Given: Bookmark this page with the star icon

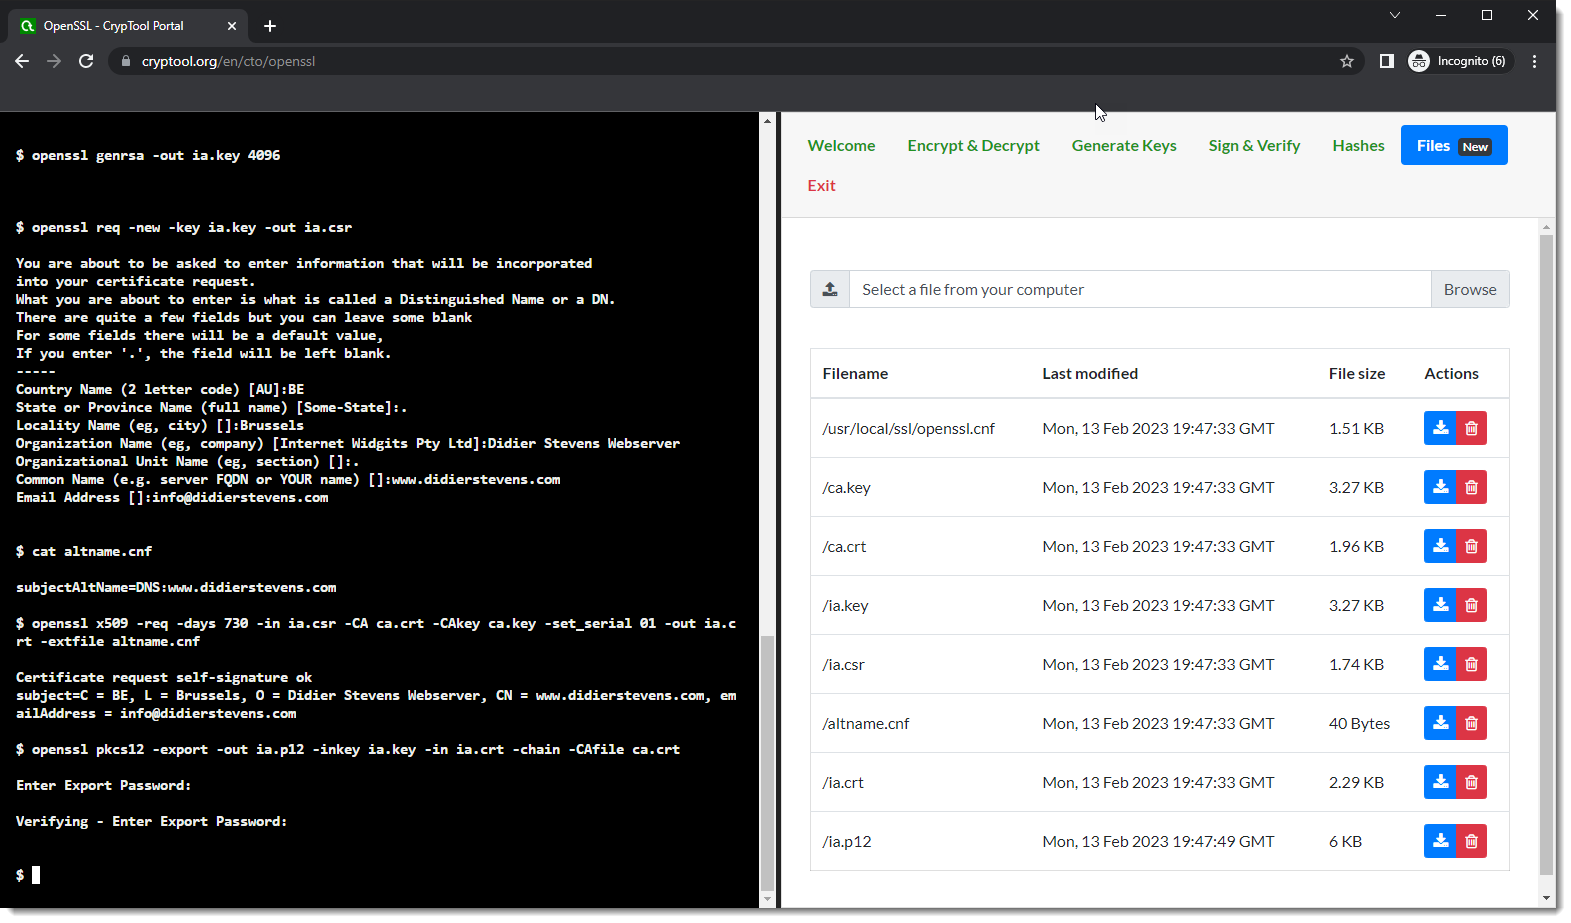Looking at the screenshot, I should click(1346, 61).
